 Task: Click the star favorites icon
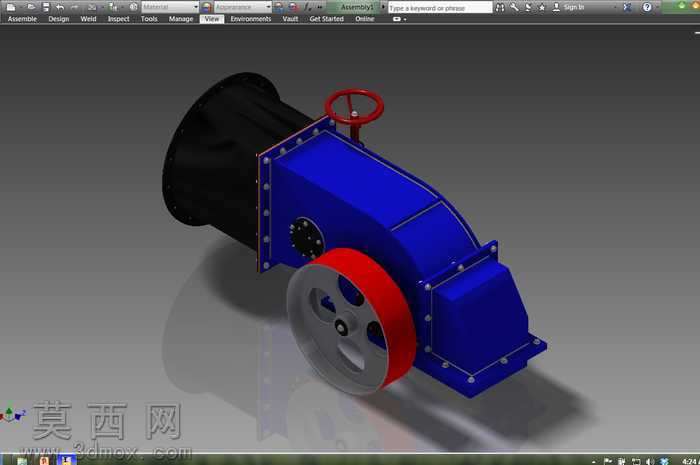point(542,8)
